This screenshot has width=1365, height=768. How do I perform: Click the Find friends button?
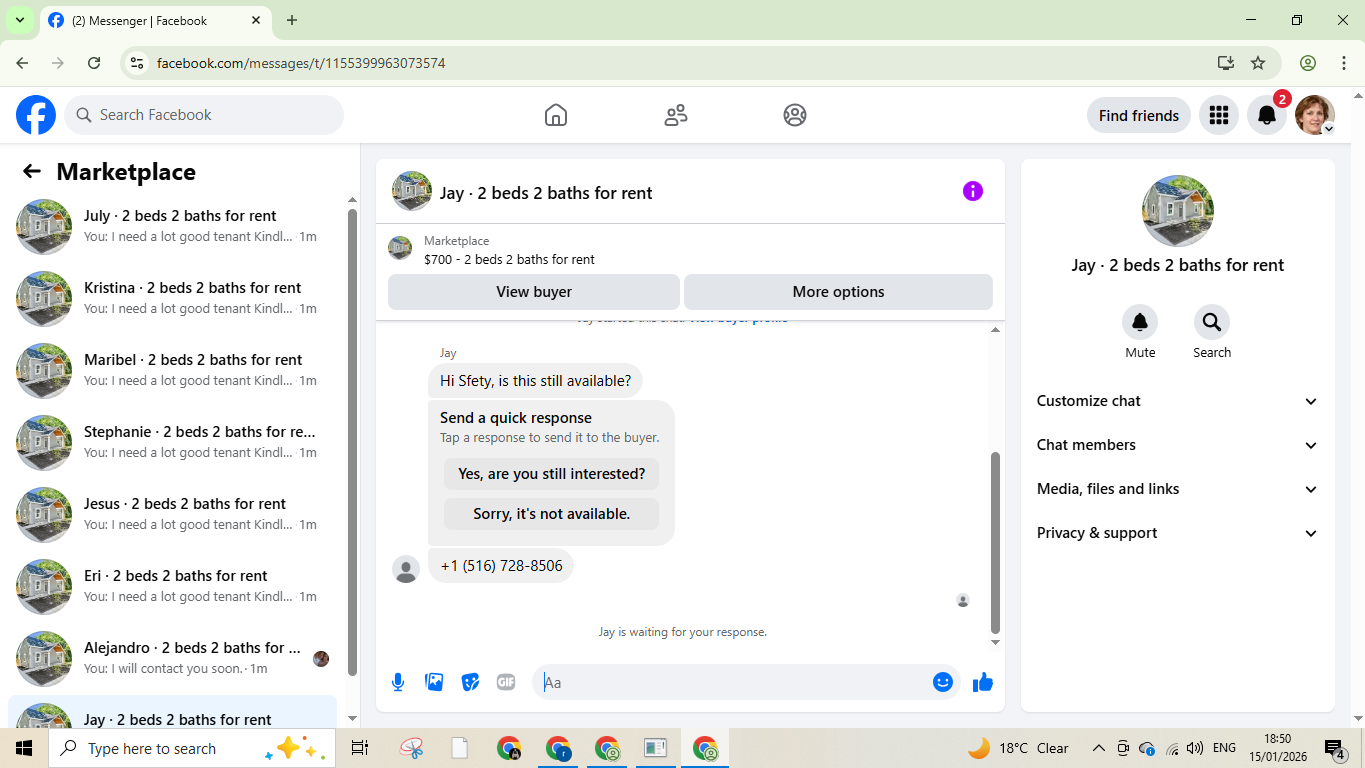(1139, 115)
